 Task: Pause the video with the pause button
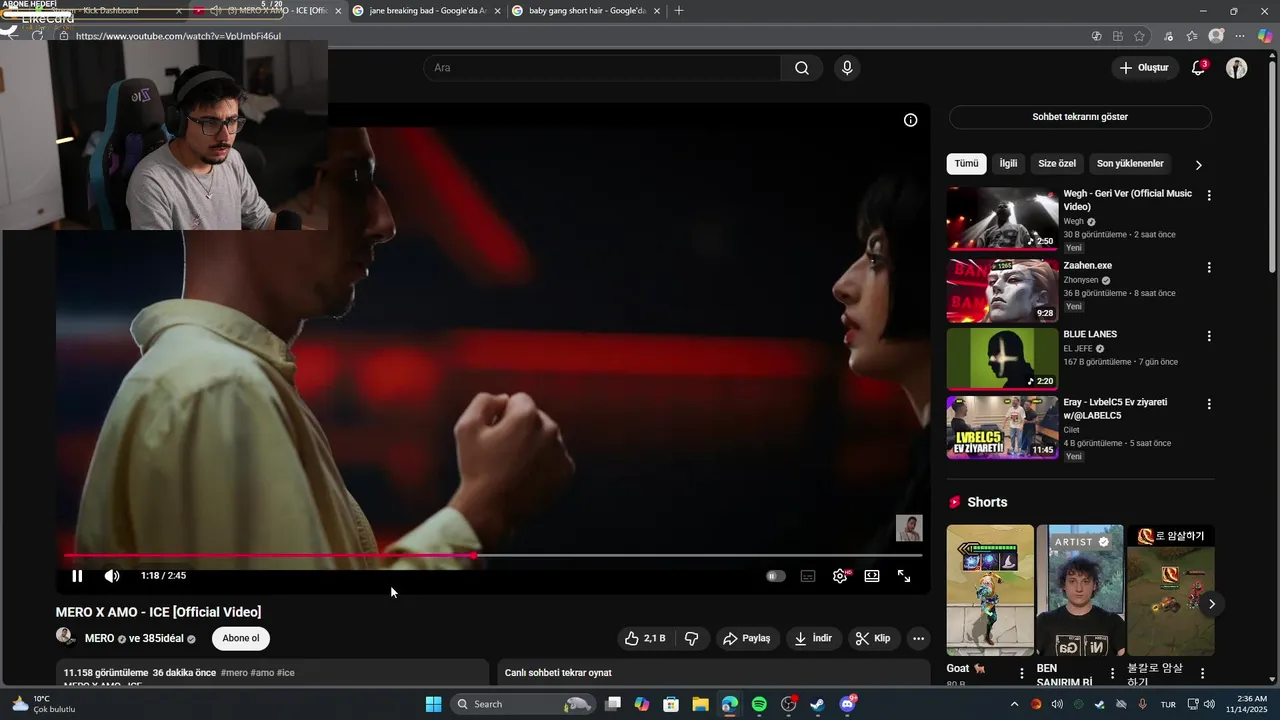click(77, 576)
